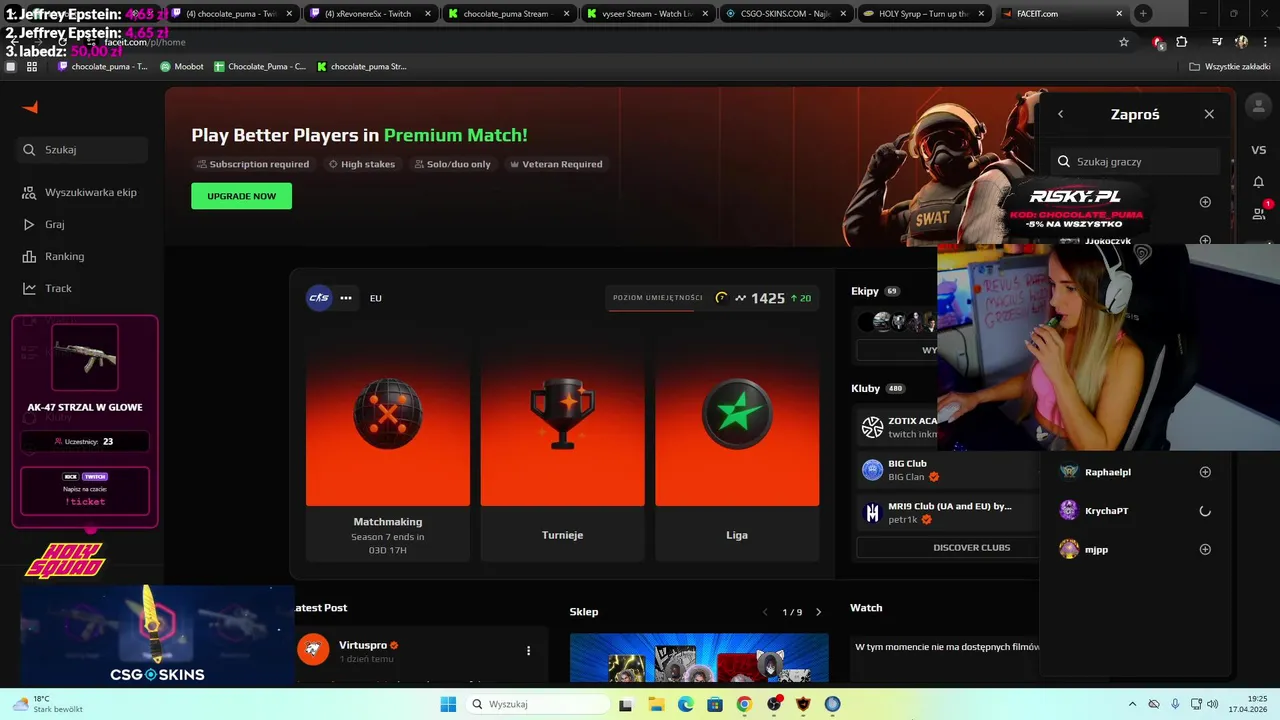Open the browser apps grid icon
Image resolution: width=1280 pixels, height=720 pixels.
32,66
